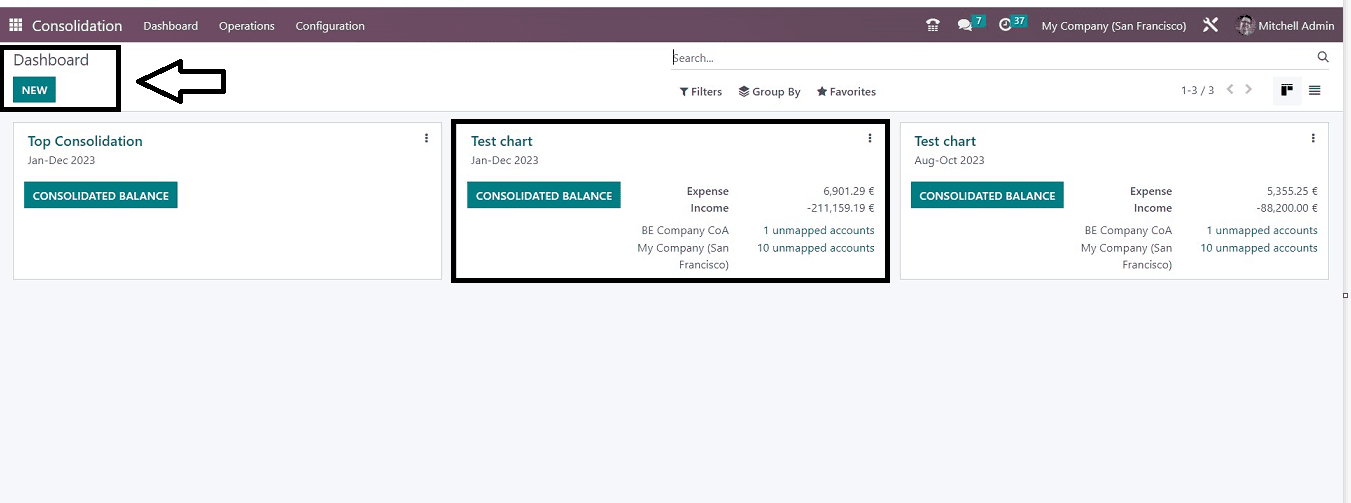The width and height of the screenshot is (1351, 503).
Task: Click the 6,901.29 € expense value
Action: pos(848,191)
